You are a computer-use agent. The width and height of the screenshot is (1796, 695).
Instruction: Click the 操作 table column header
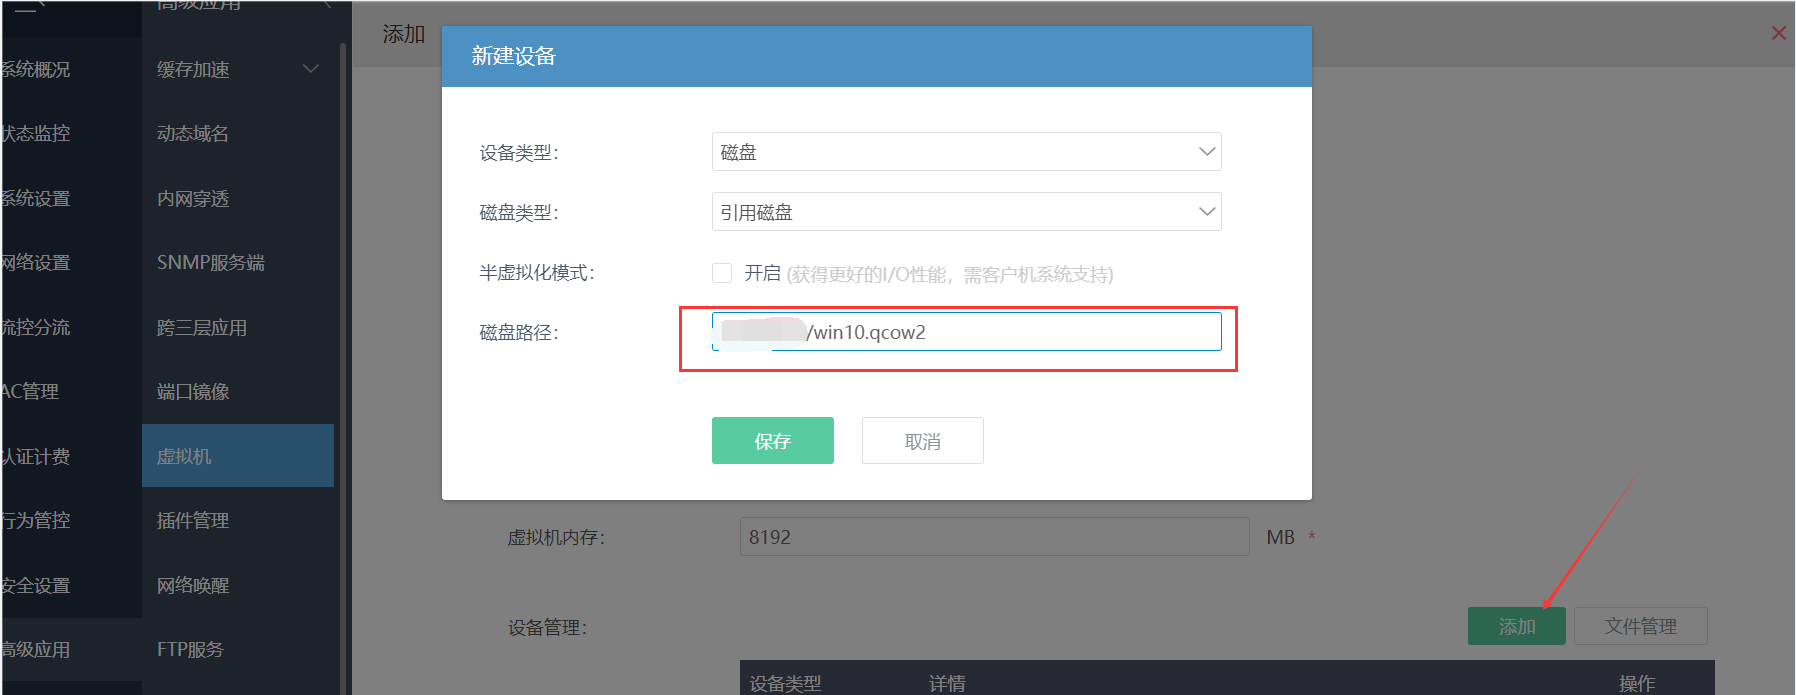[1637, 683]
